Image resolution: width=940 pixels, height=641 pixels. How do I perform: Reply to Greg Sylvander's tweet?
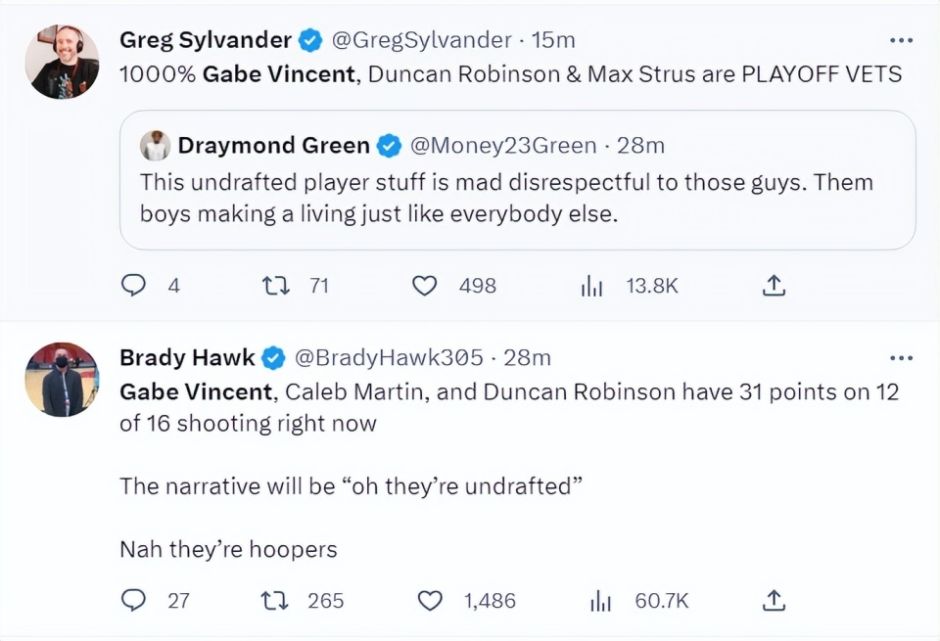(x=134, y=286)
